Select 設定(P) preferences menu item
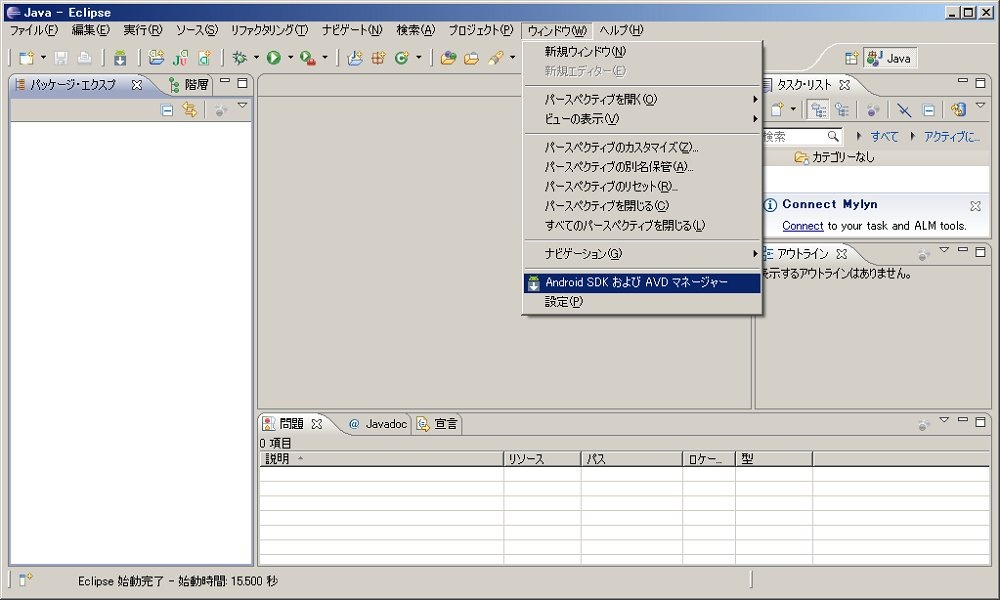Image resolution: width=1000 pixels, height=600 pixels. coord(643,302)
